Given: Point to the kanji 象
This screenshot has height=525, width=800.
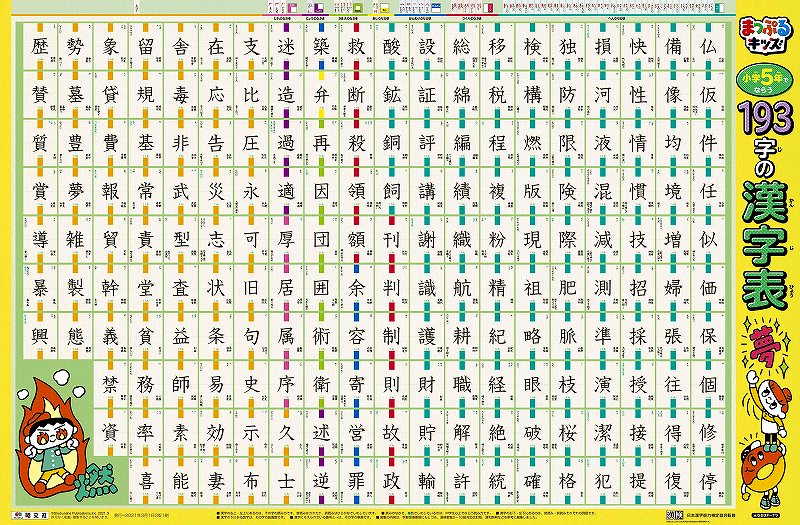Looking at the screenshot, I should [110, 47].
